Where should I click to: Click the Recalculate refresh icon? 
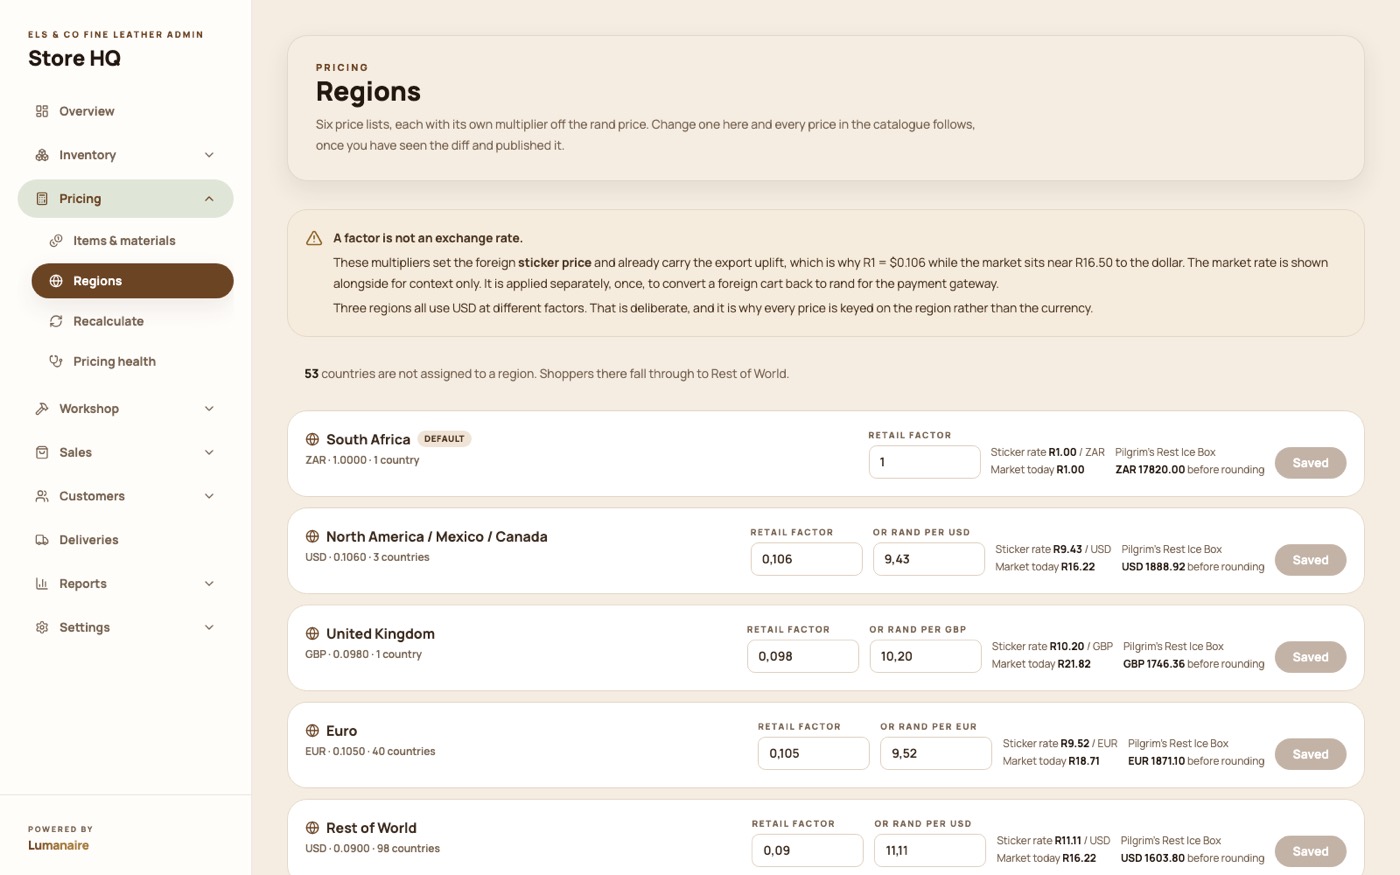(56, 321)
